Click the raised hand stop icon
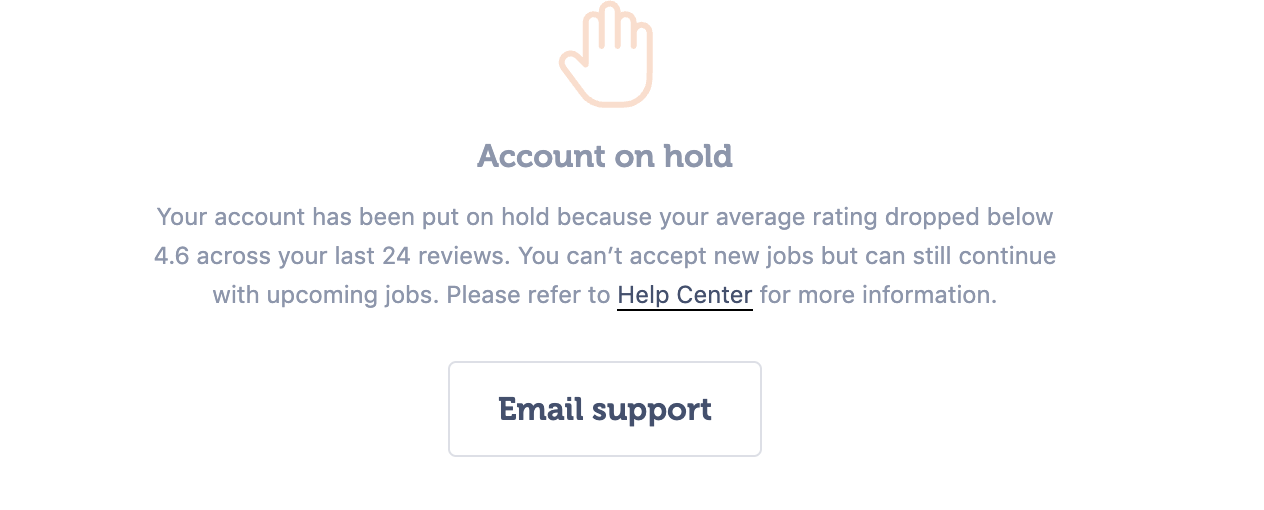This screenshot has height=510, width=1264. (x=606, y=54)
